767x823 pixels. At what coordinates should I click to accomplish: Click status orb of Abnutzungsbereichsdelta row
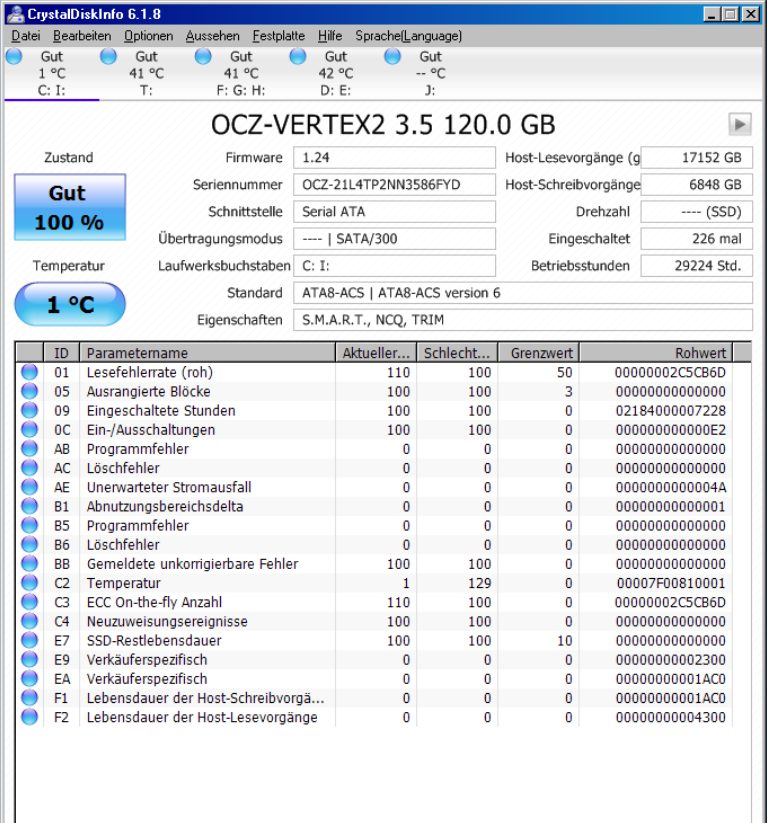(x=29, y=506)
